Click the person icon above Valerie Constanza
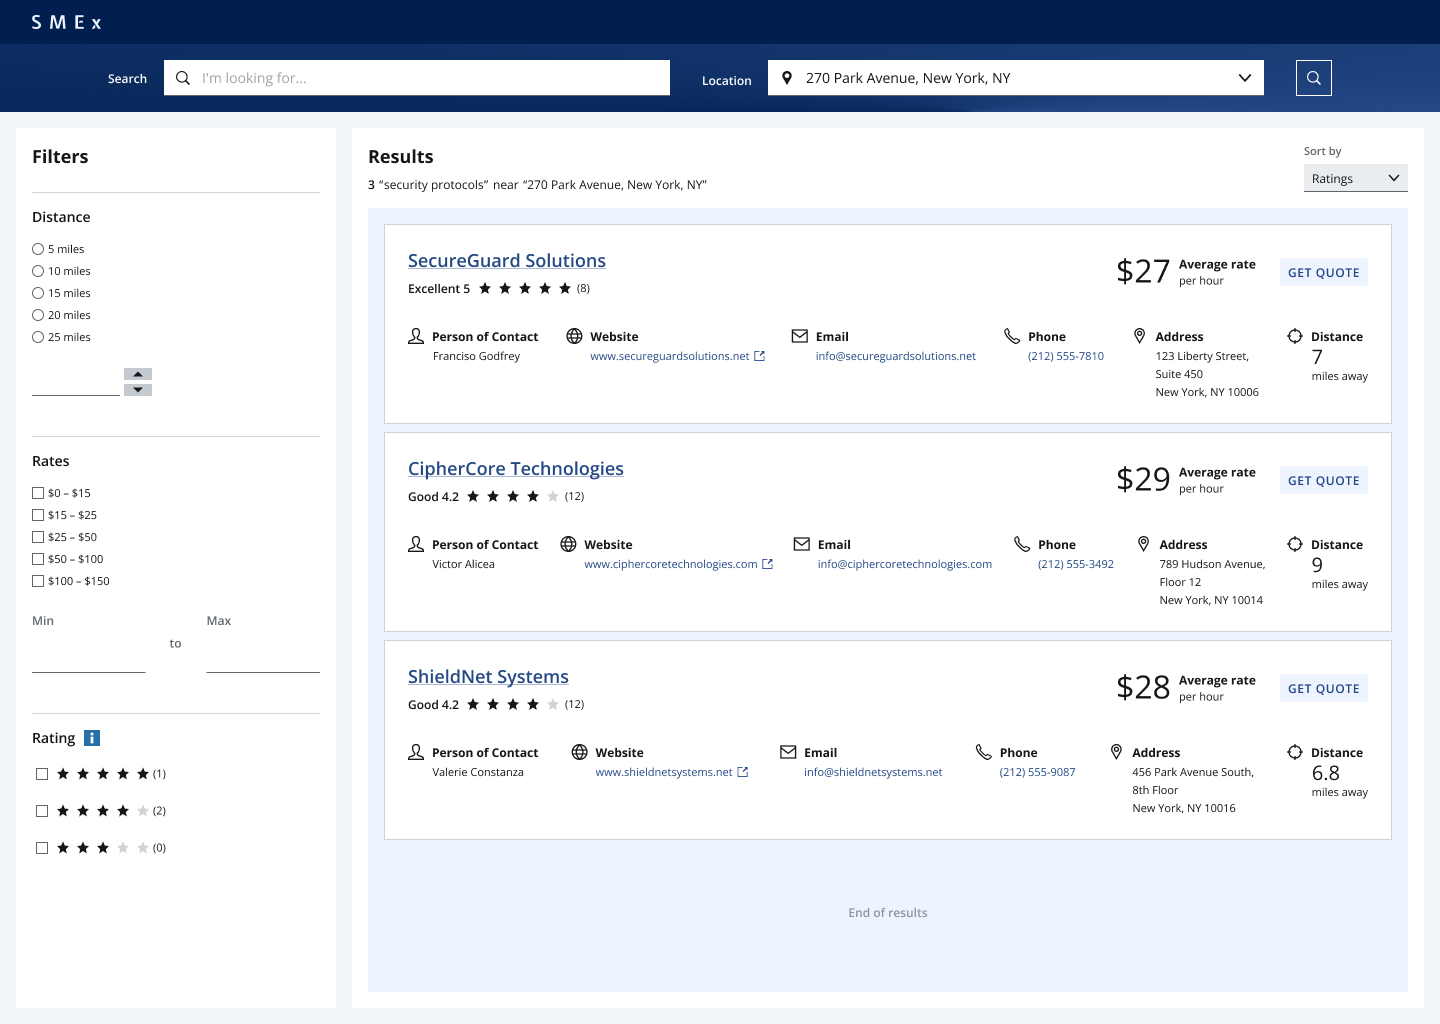The height and width of the screenshot is (1024, 1440). 416,751
